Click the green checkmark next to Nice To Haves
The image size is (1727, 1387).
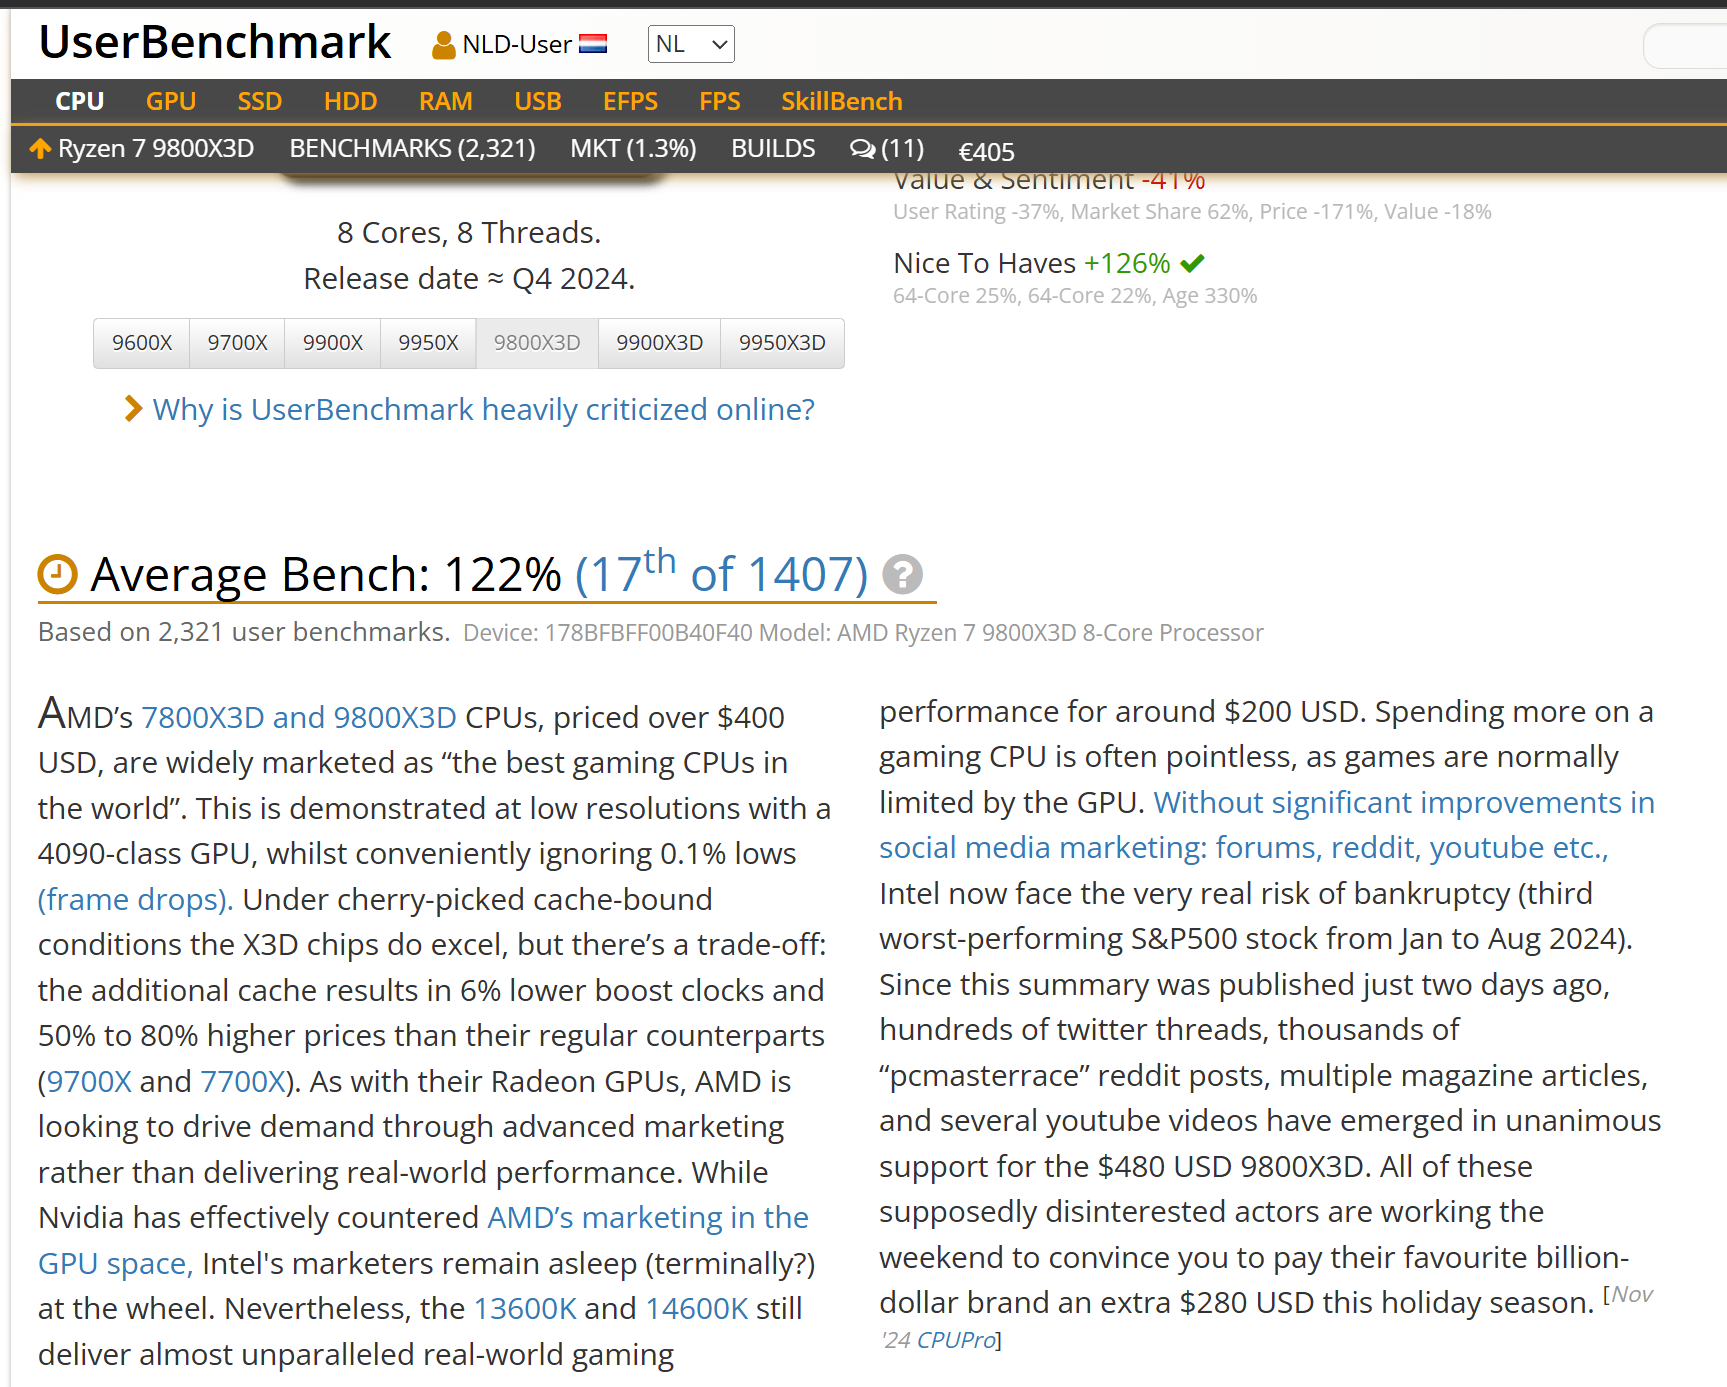[1192, 263]
